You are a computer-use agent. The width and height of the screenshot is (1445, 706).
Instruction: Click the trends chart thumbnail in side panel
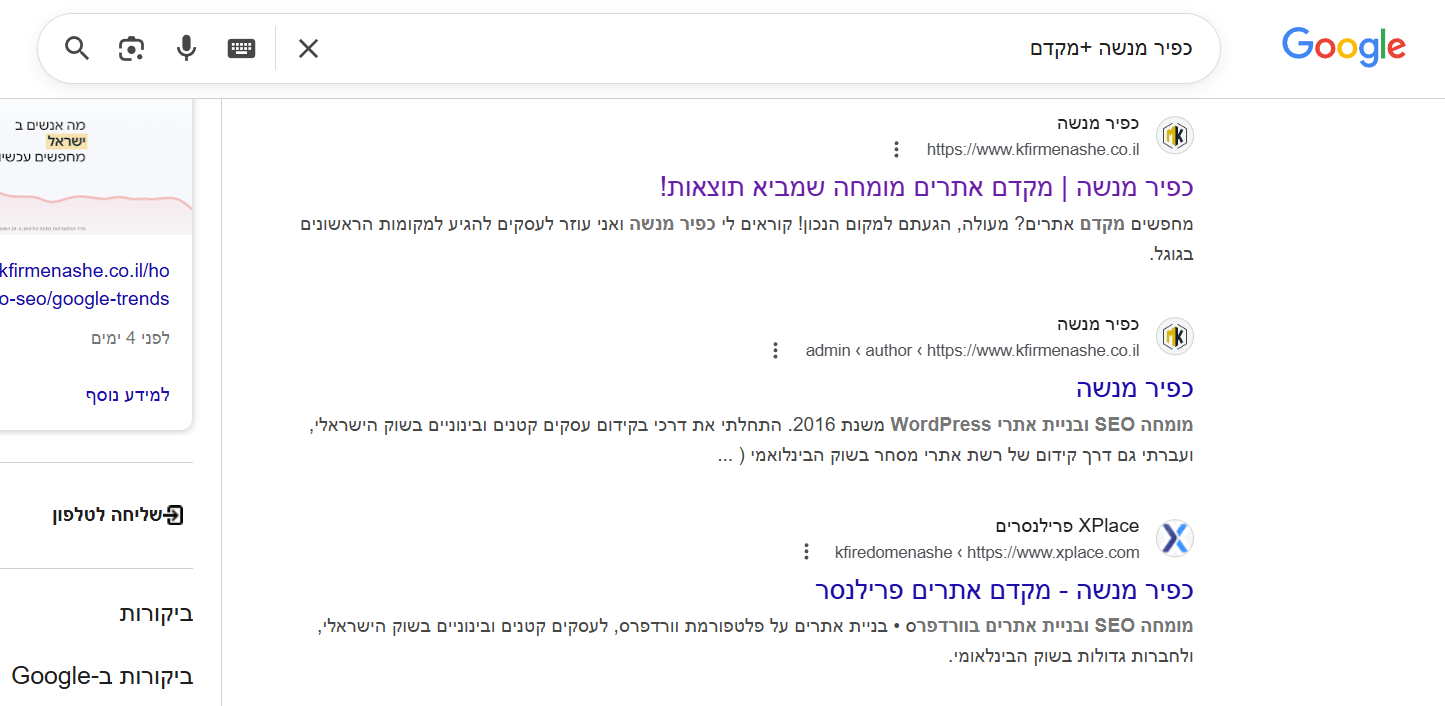(96, 168)
